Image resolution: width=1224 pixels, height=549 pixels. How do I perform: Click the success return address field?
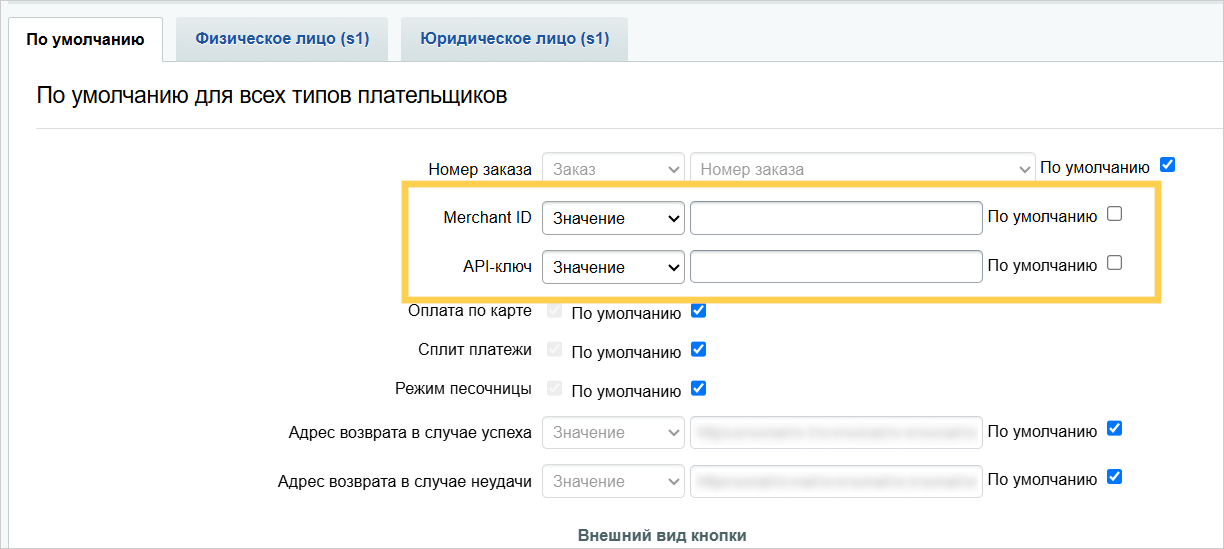point(835,433)
